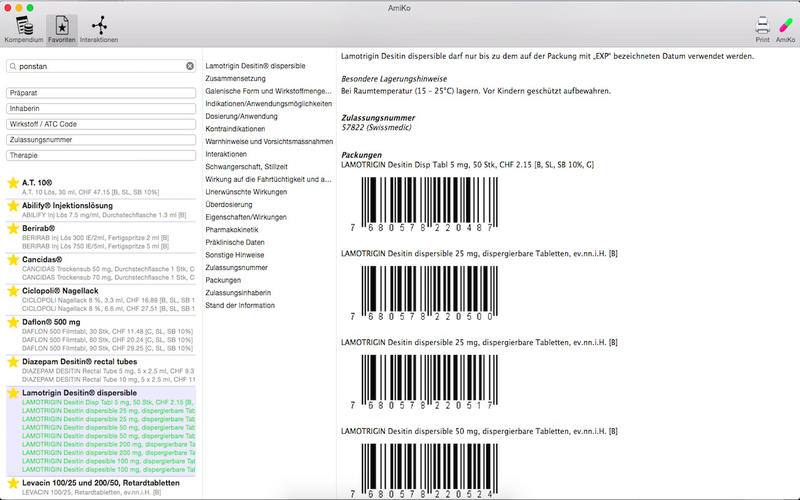This screenshot has width=800, height=500.
Task: Toggle favorite star for Lamotrigin Desitin dispersible
Action: point(13,393)
